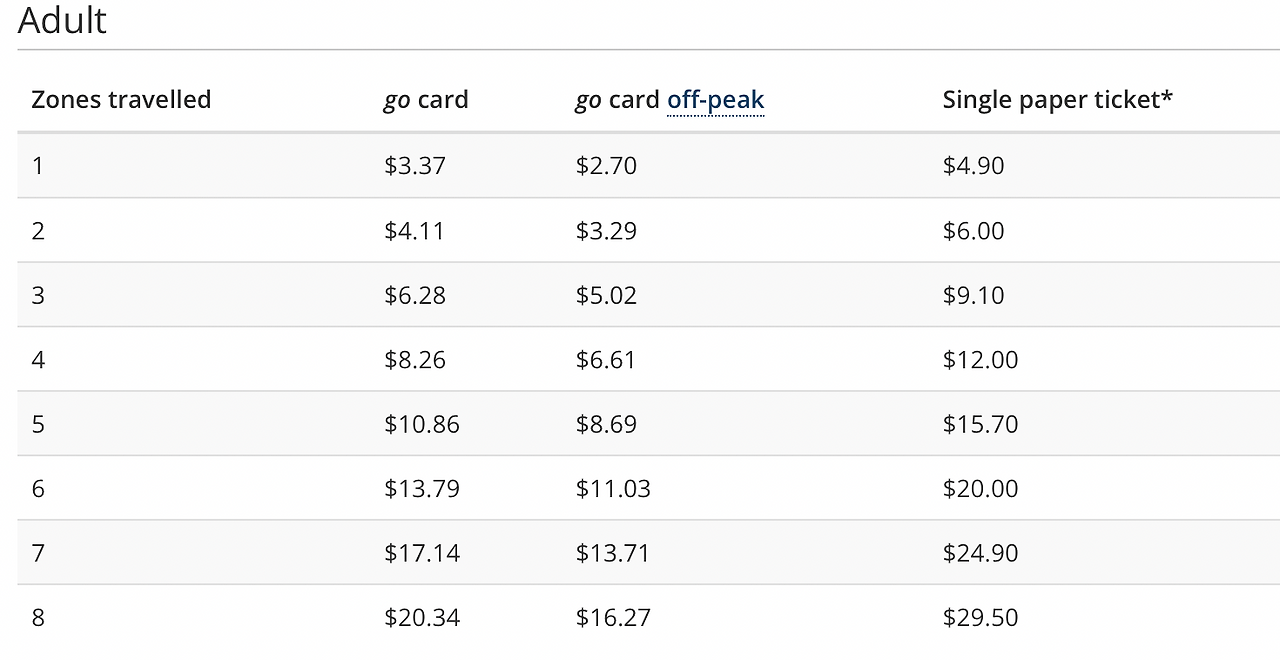Select the $12.00 paper ticket price

[x=980, y=360]
